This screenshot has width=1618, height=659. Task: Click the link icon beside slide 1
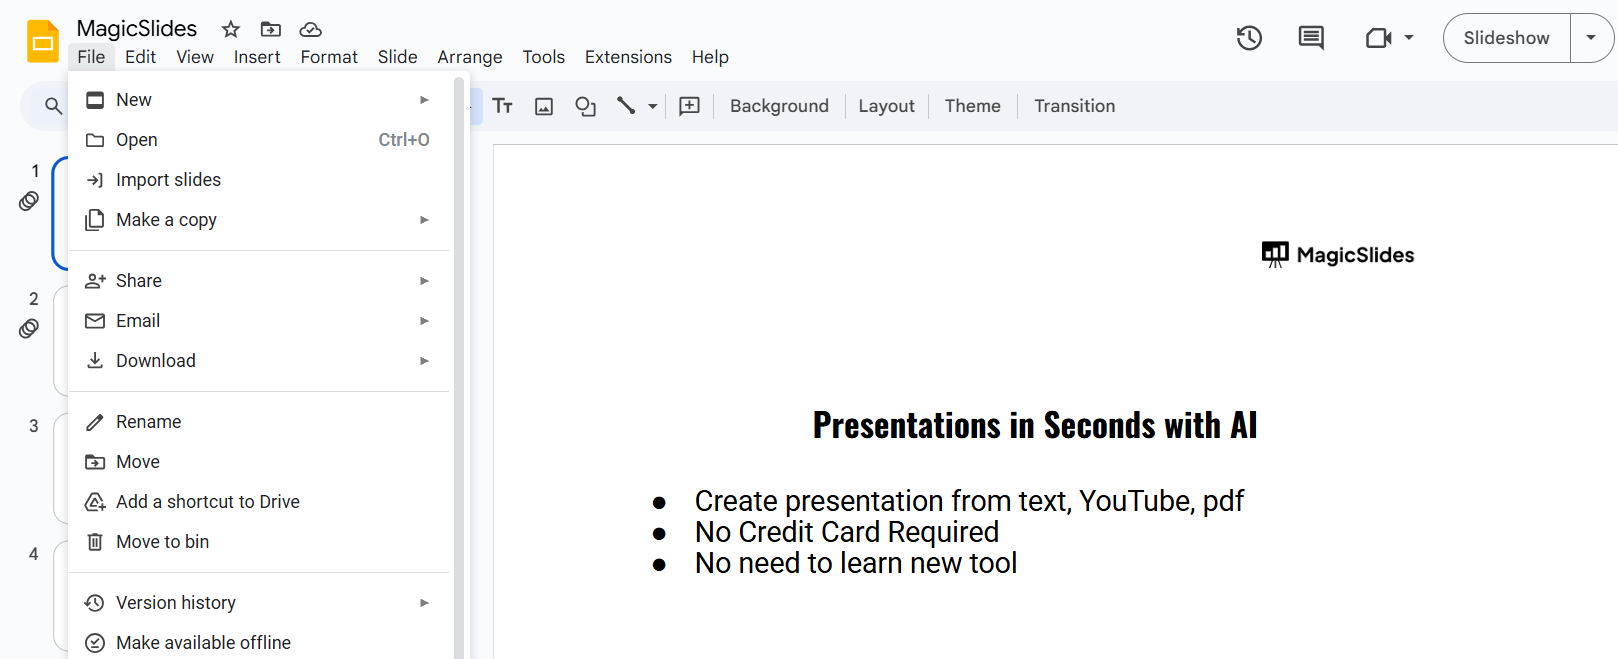29,201
